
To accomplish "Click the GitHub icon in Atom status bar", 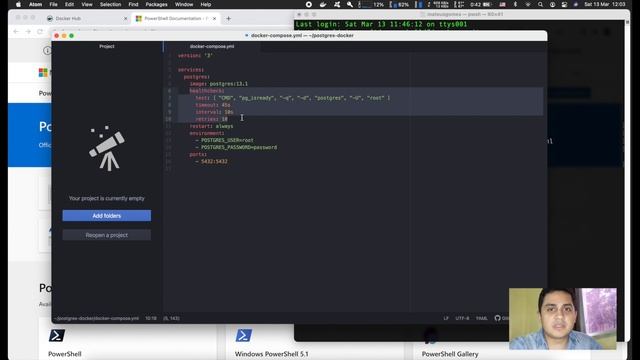I will click(x=498, y=318).
